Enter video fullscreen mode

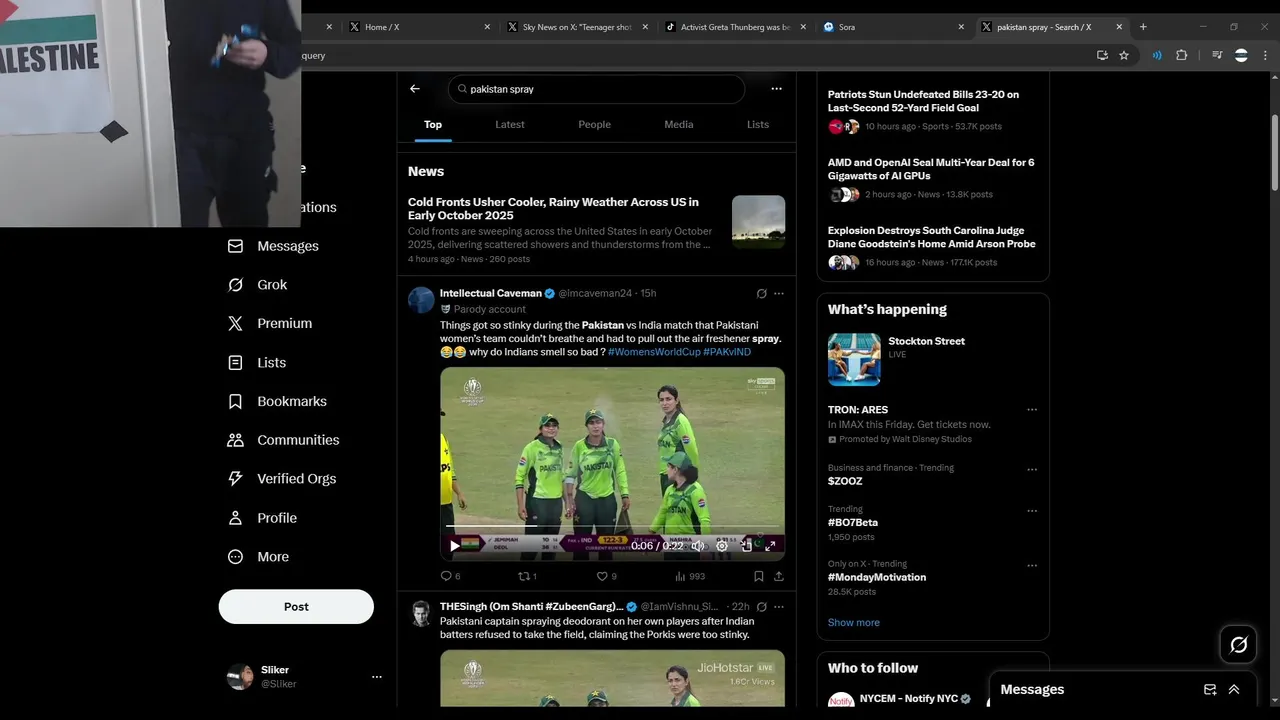(770, 546)
